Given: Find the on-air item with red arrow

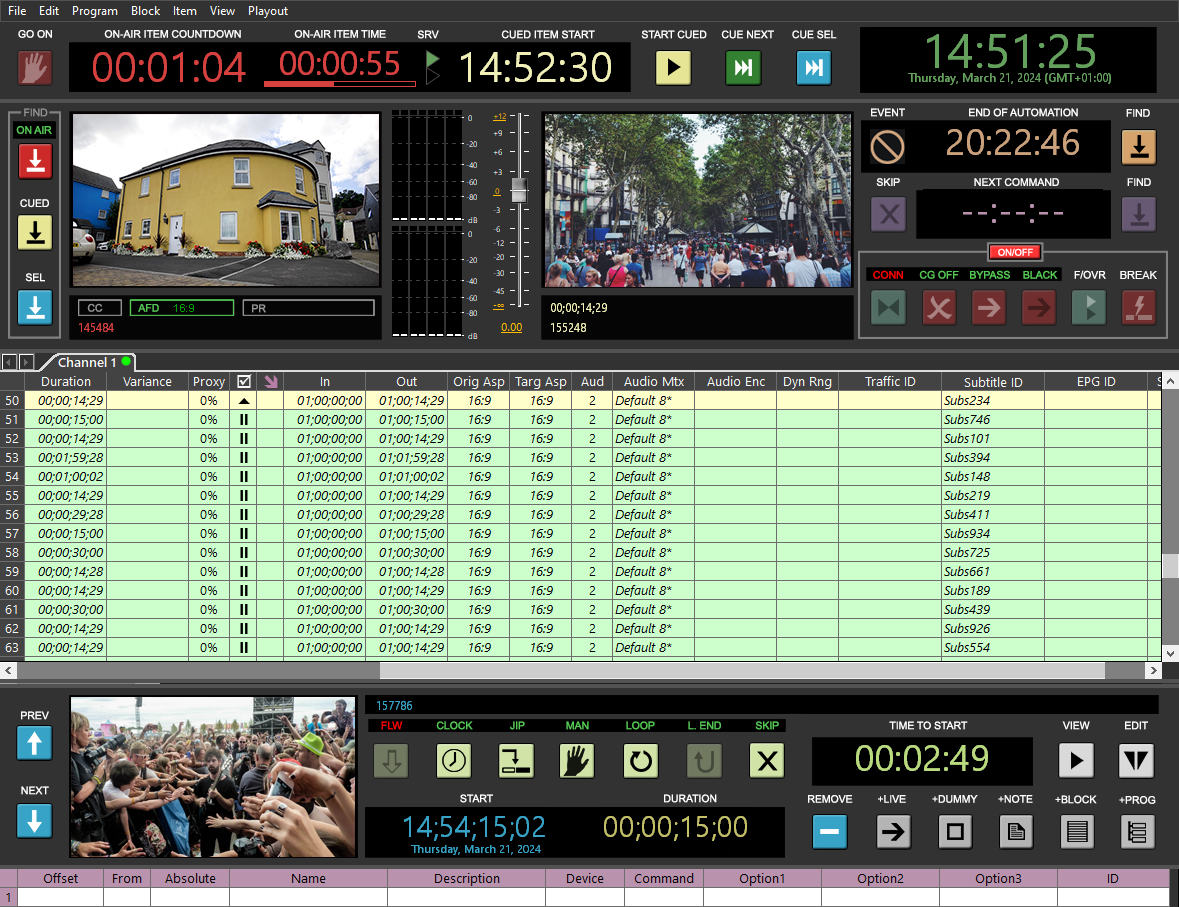Looking at the screenshot, I should point(35,161).
